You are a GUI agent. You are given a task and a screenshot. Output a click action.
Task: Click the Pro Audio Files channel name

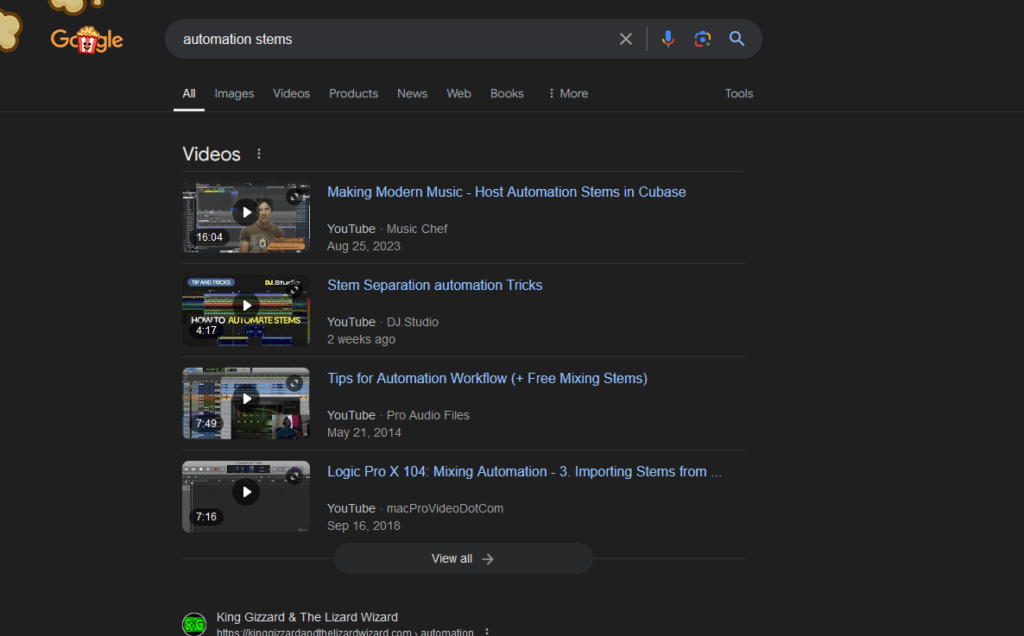(428, 415)
